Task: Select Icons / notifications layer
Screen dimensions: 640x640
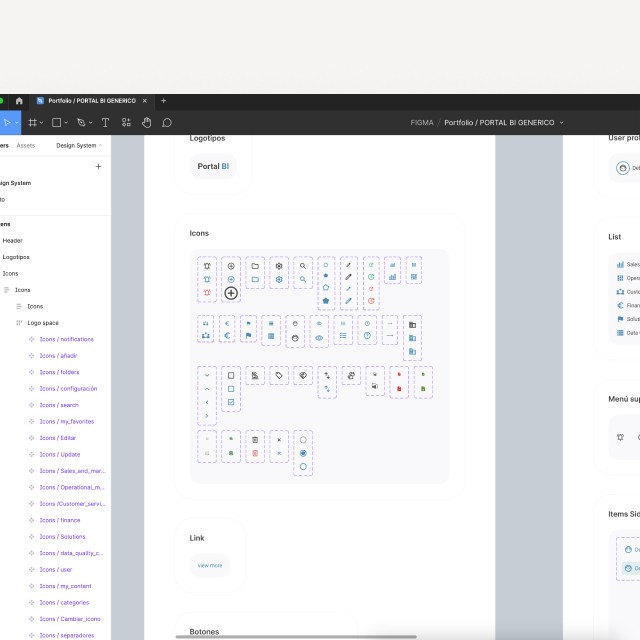Action: [x=67, y=339]
